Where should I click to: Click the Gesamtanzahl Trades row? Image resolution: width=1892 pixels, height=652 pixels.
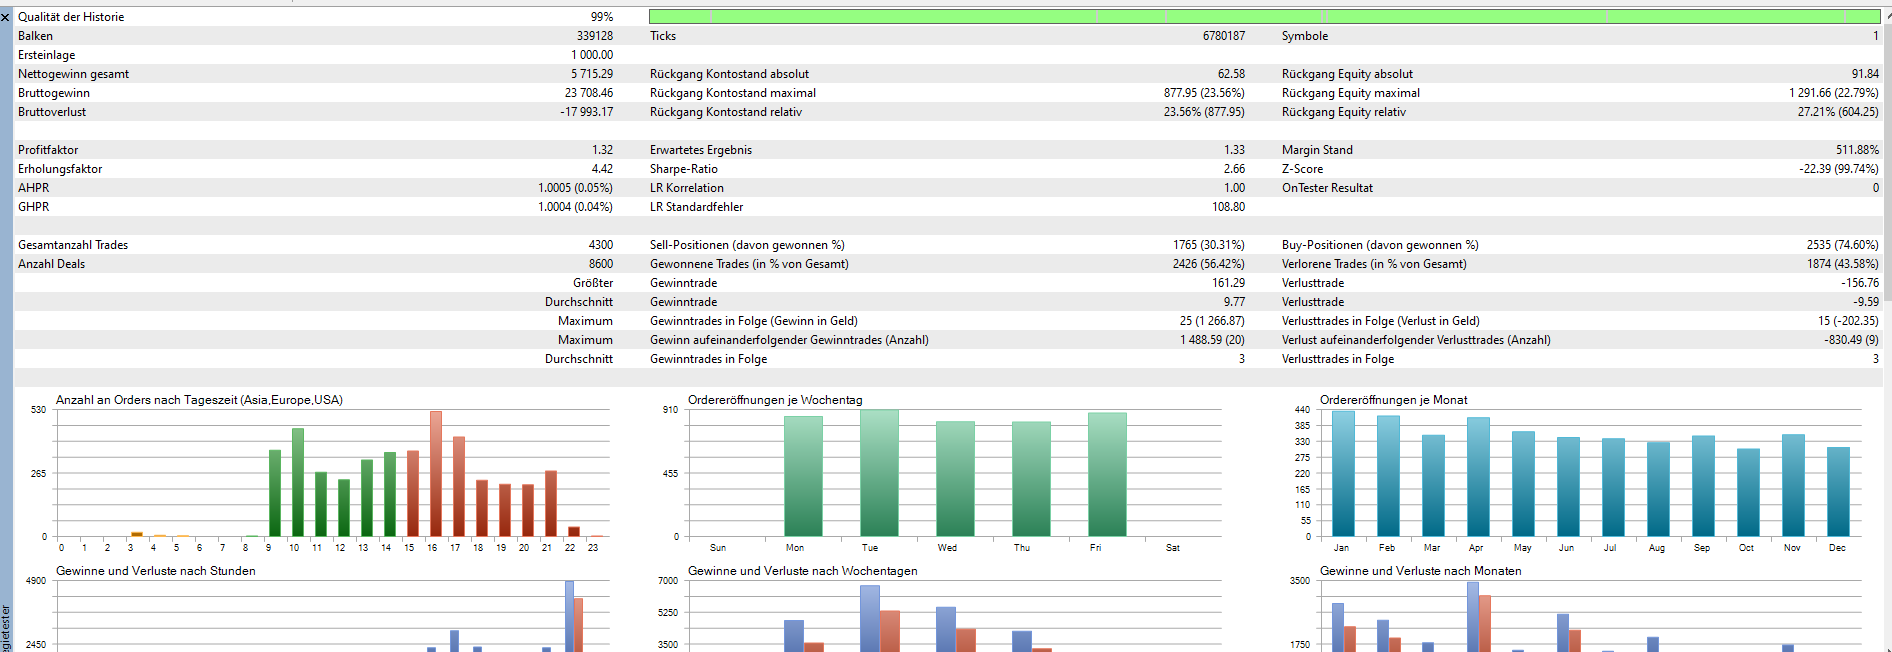[x=73, y=245]
